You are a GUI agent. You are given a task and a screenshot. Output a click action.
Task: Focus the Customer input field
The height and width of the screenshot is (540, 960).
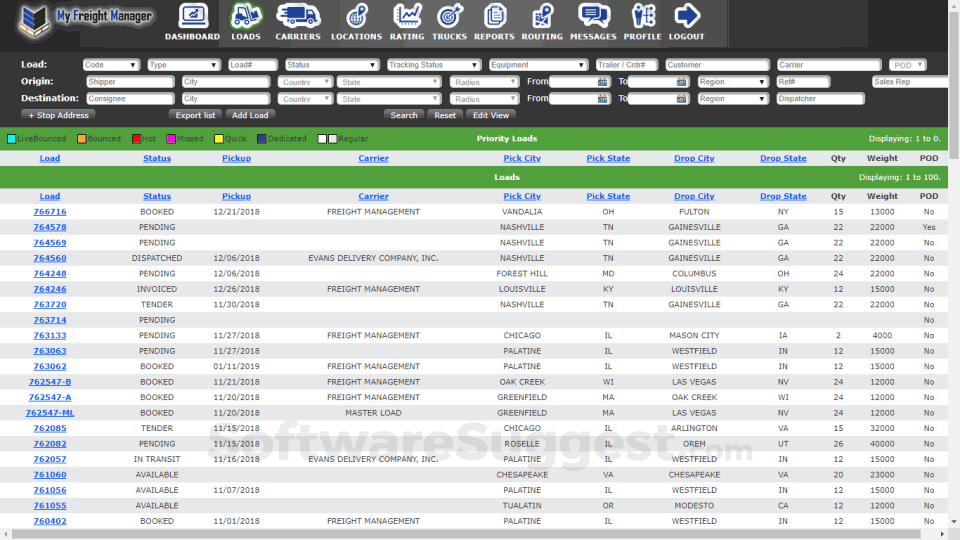point(717,65)
